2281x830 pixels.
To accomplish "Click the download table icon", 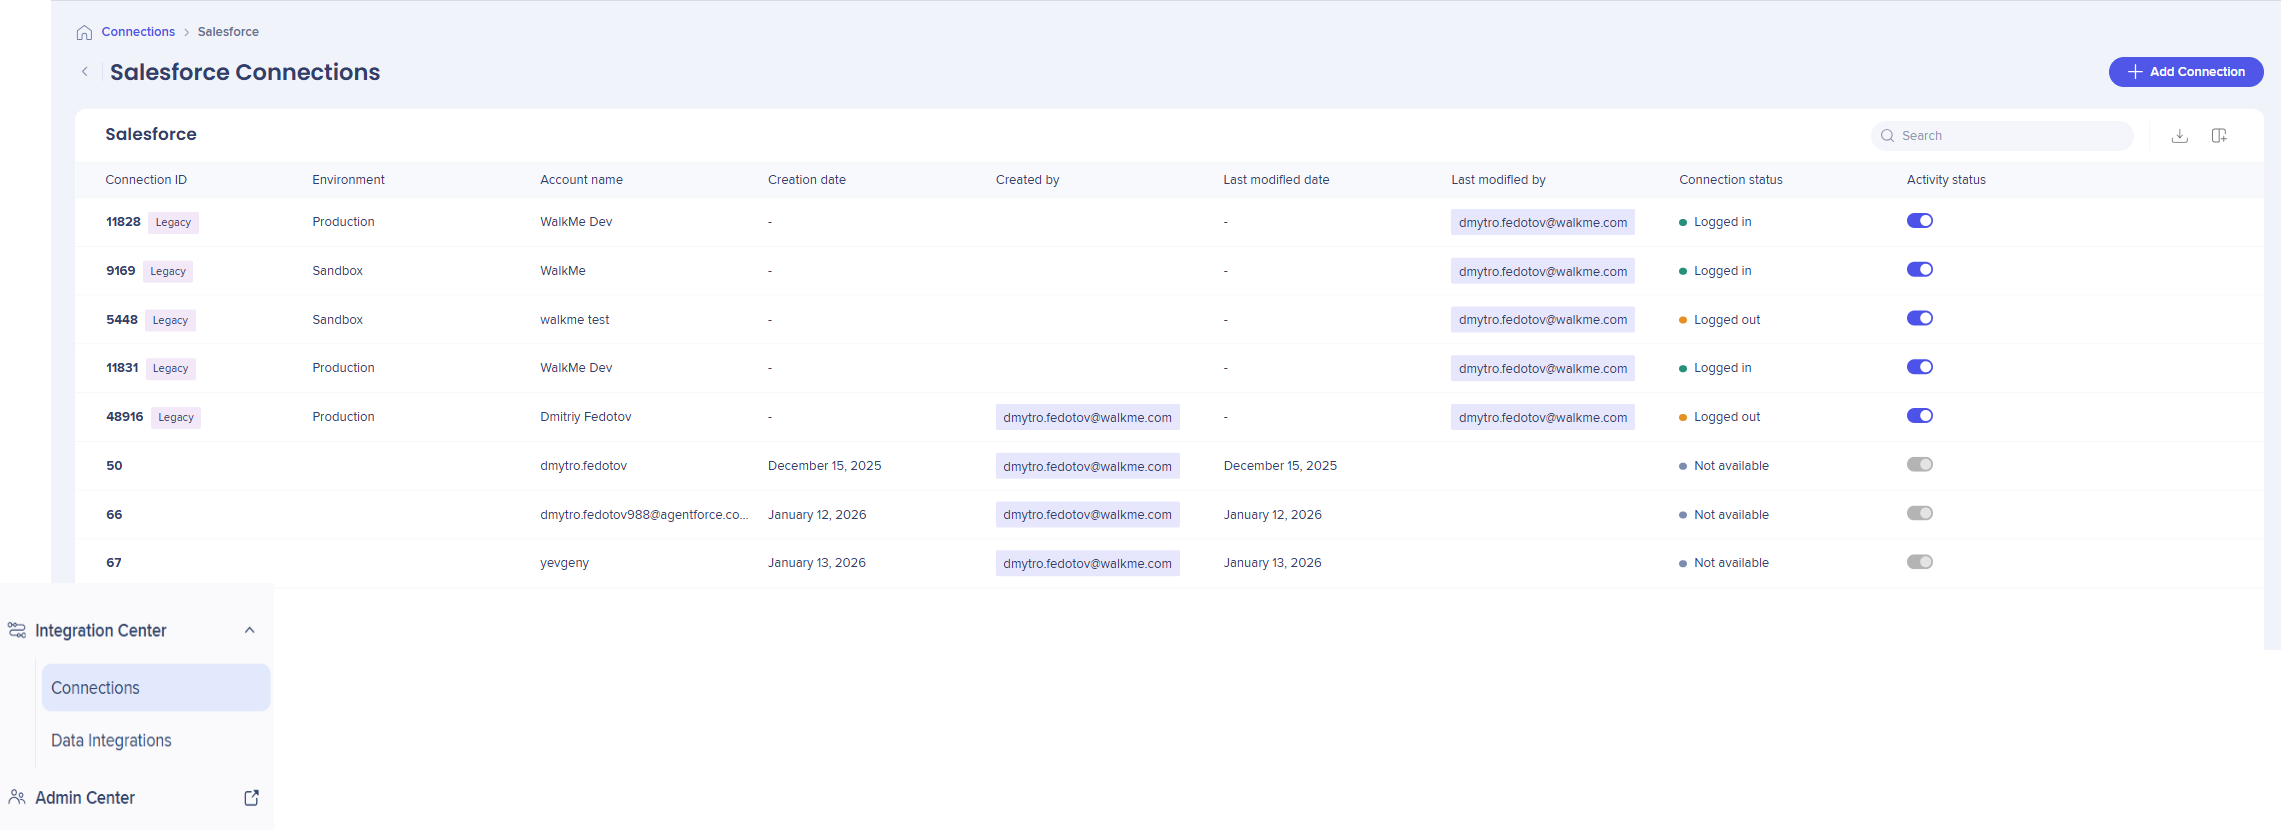I will point(2179,136).
